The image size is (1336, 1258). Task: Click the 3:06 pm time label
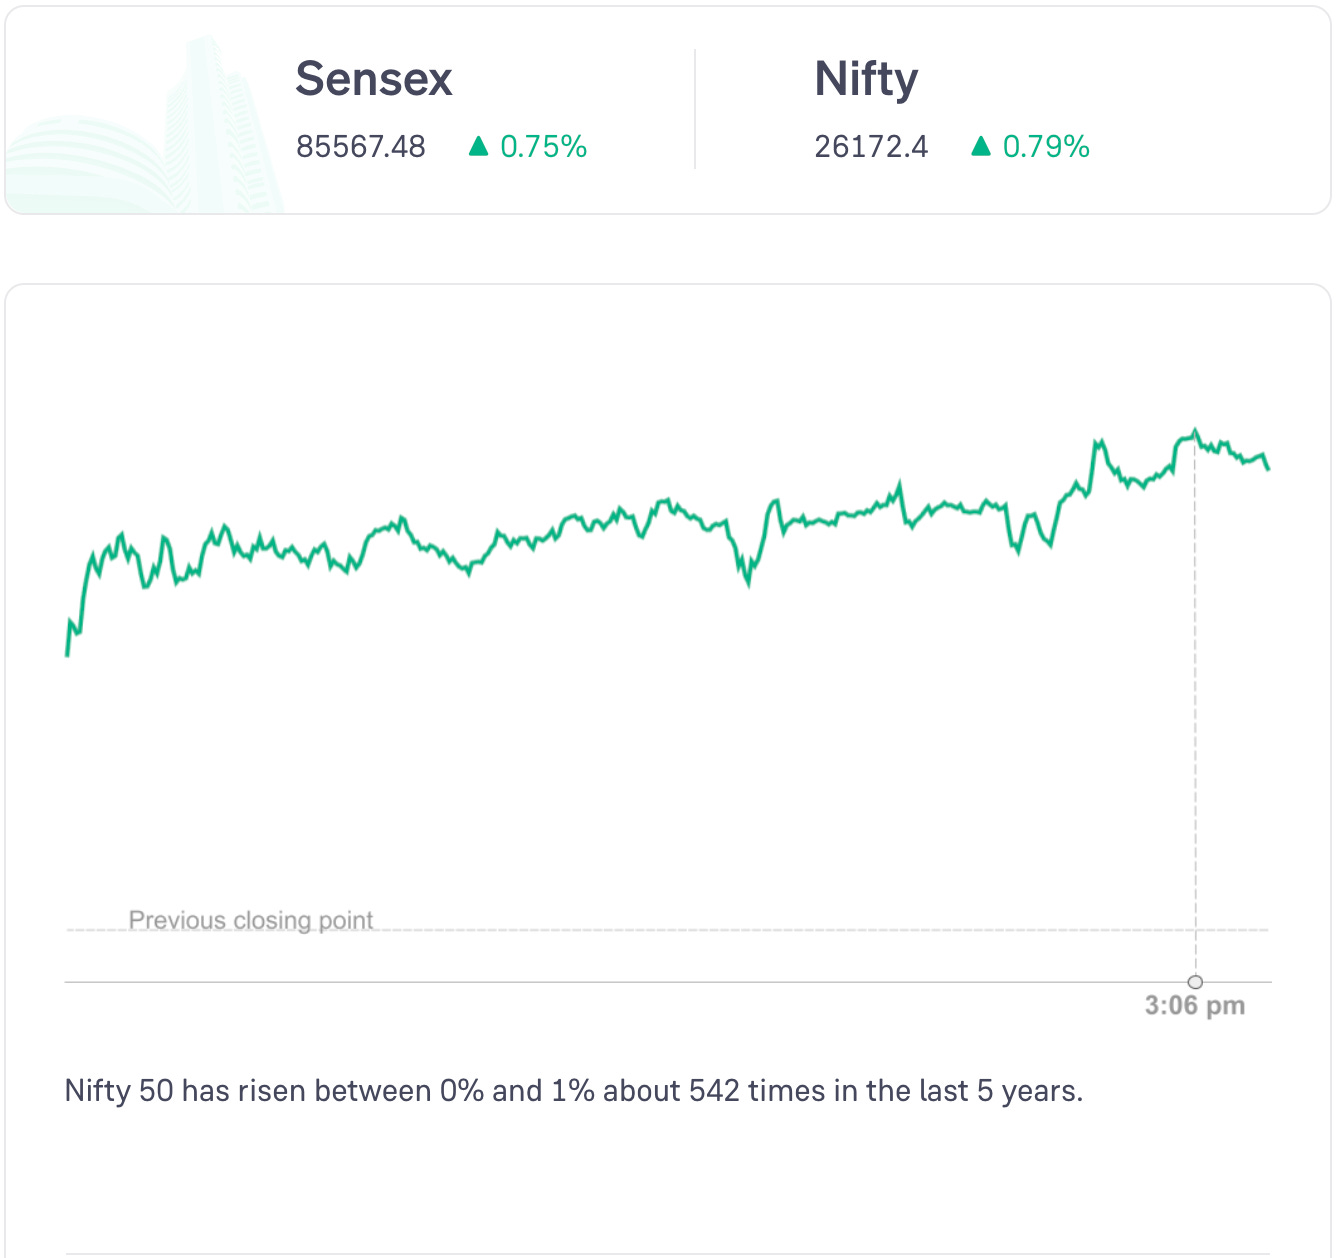click(1195, 1005)
